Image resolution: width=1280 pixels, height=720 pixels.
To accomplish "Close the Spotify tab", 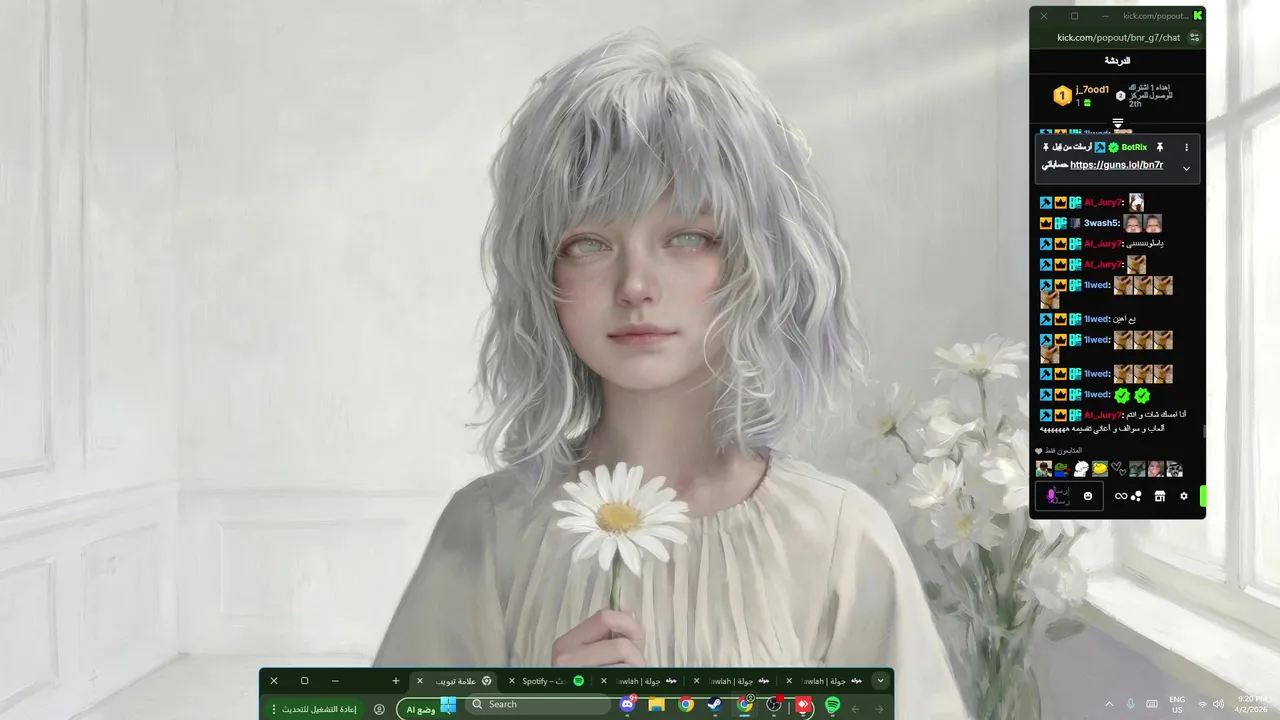I will (x=512, y=681).
